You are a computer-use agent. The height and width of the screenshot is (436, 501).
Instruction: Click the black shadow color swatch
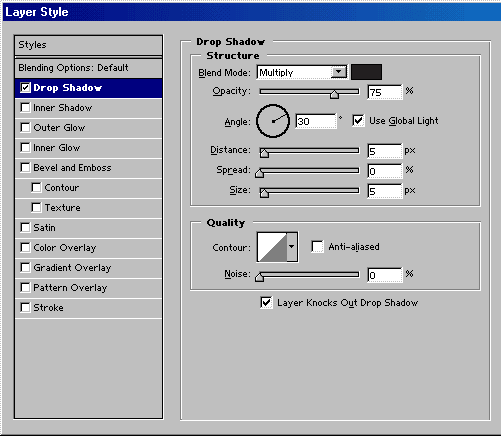[x=366, y=72]
